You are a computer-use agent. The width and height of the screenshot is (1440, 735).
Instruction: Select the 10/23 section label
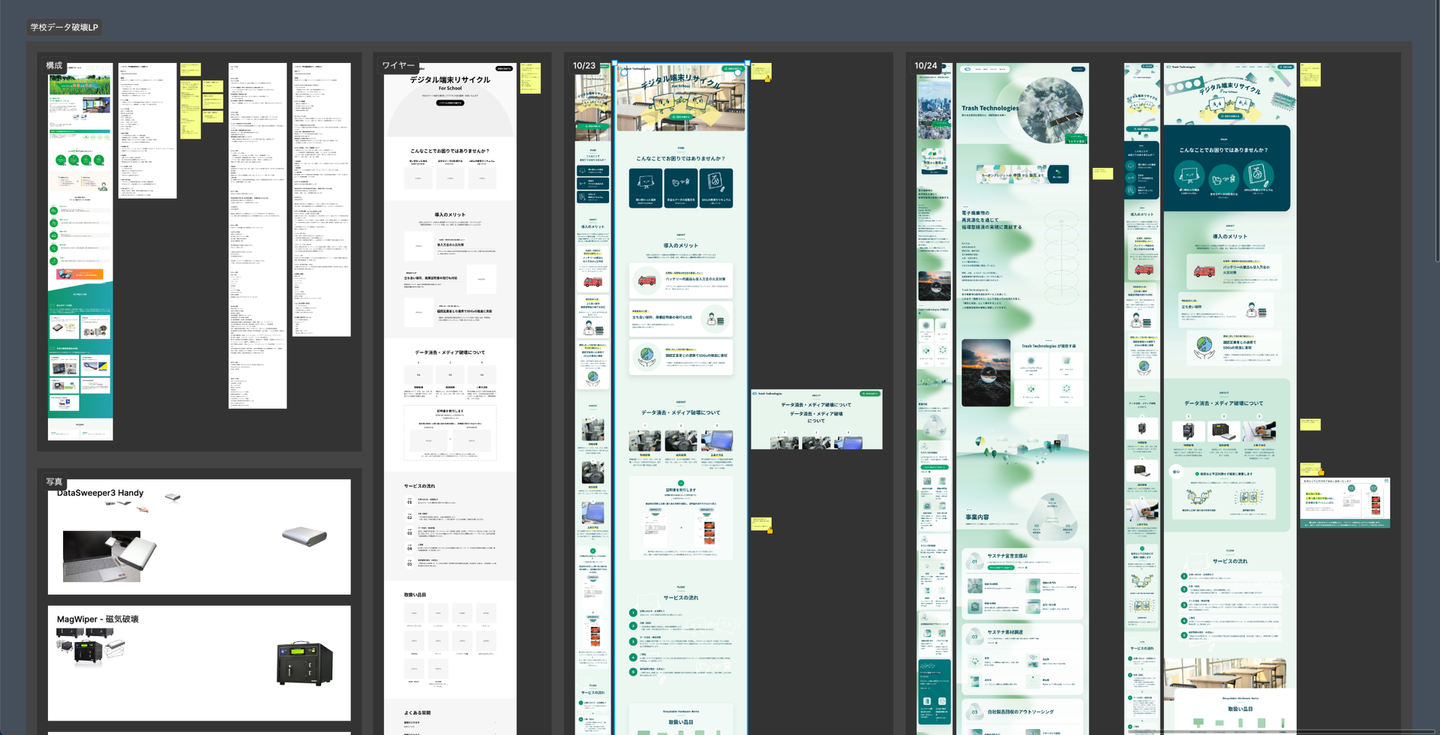[x=584, y=65]
